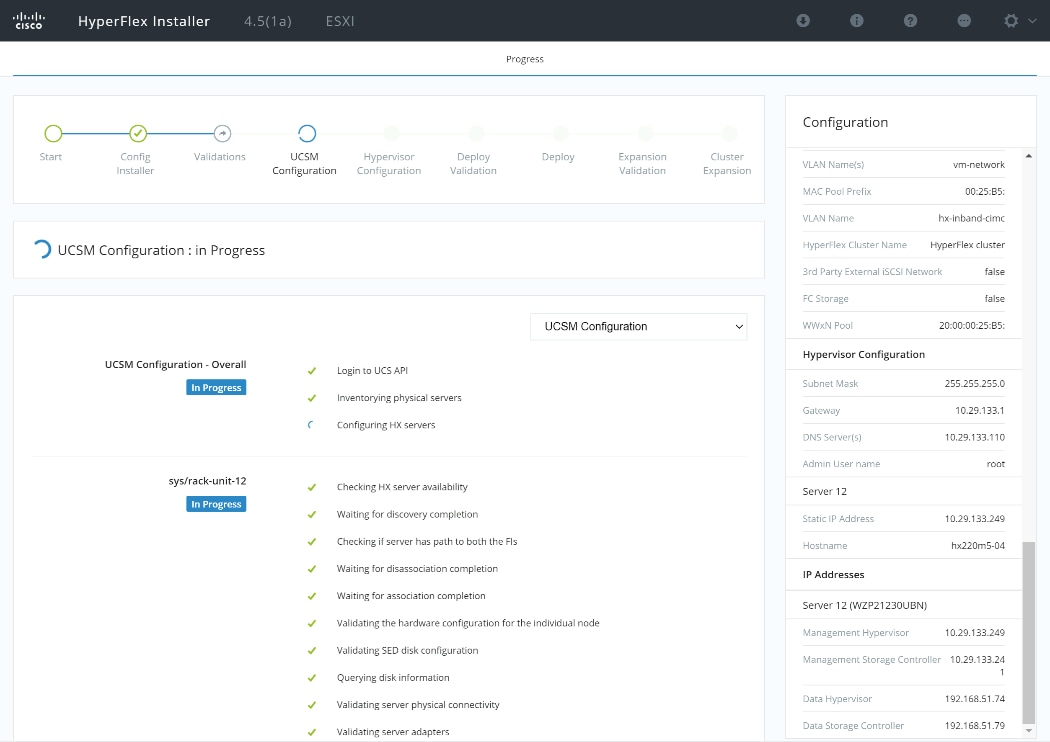This screenshot has width=1050, height=742.
Task: Click the WWxN Pool value
Action: [972, 325]
